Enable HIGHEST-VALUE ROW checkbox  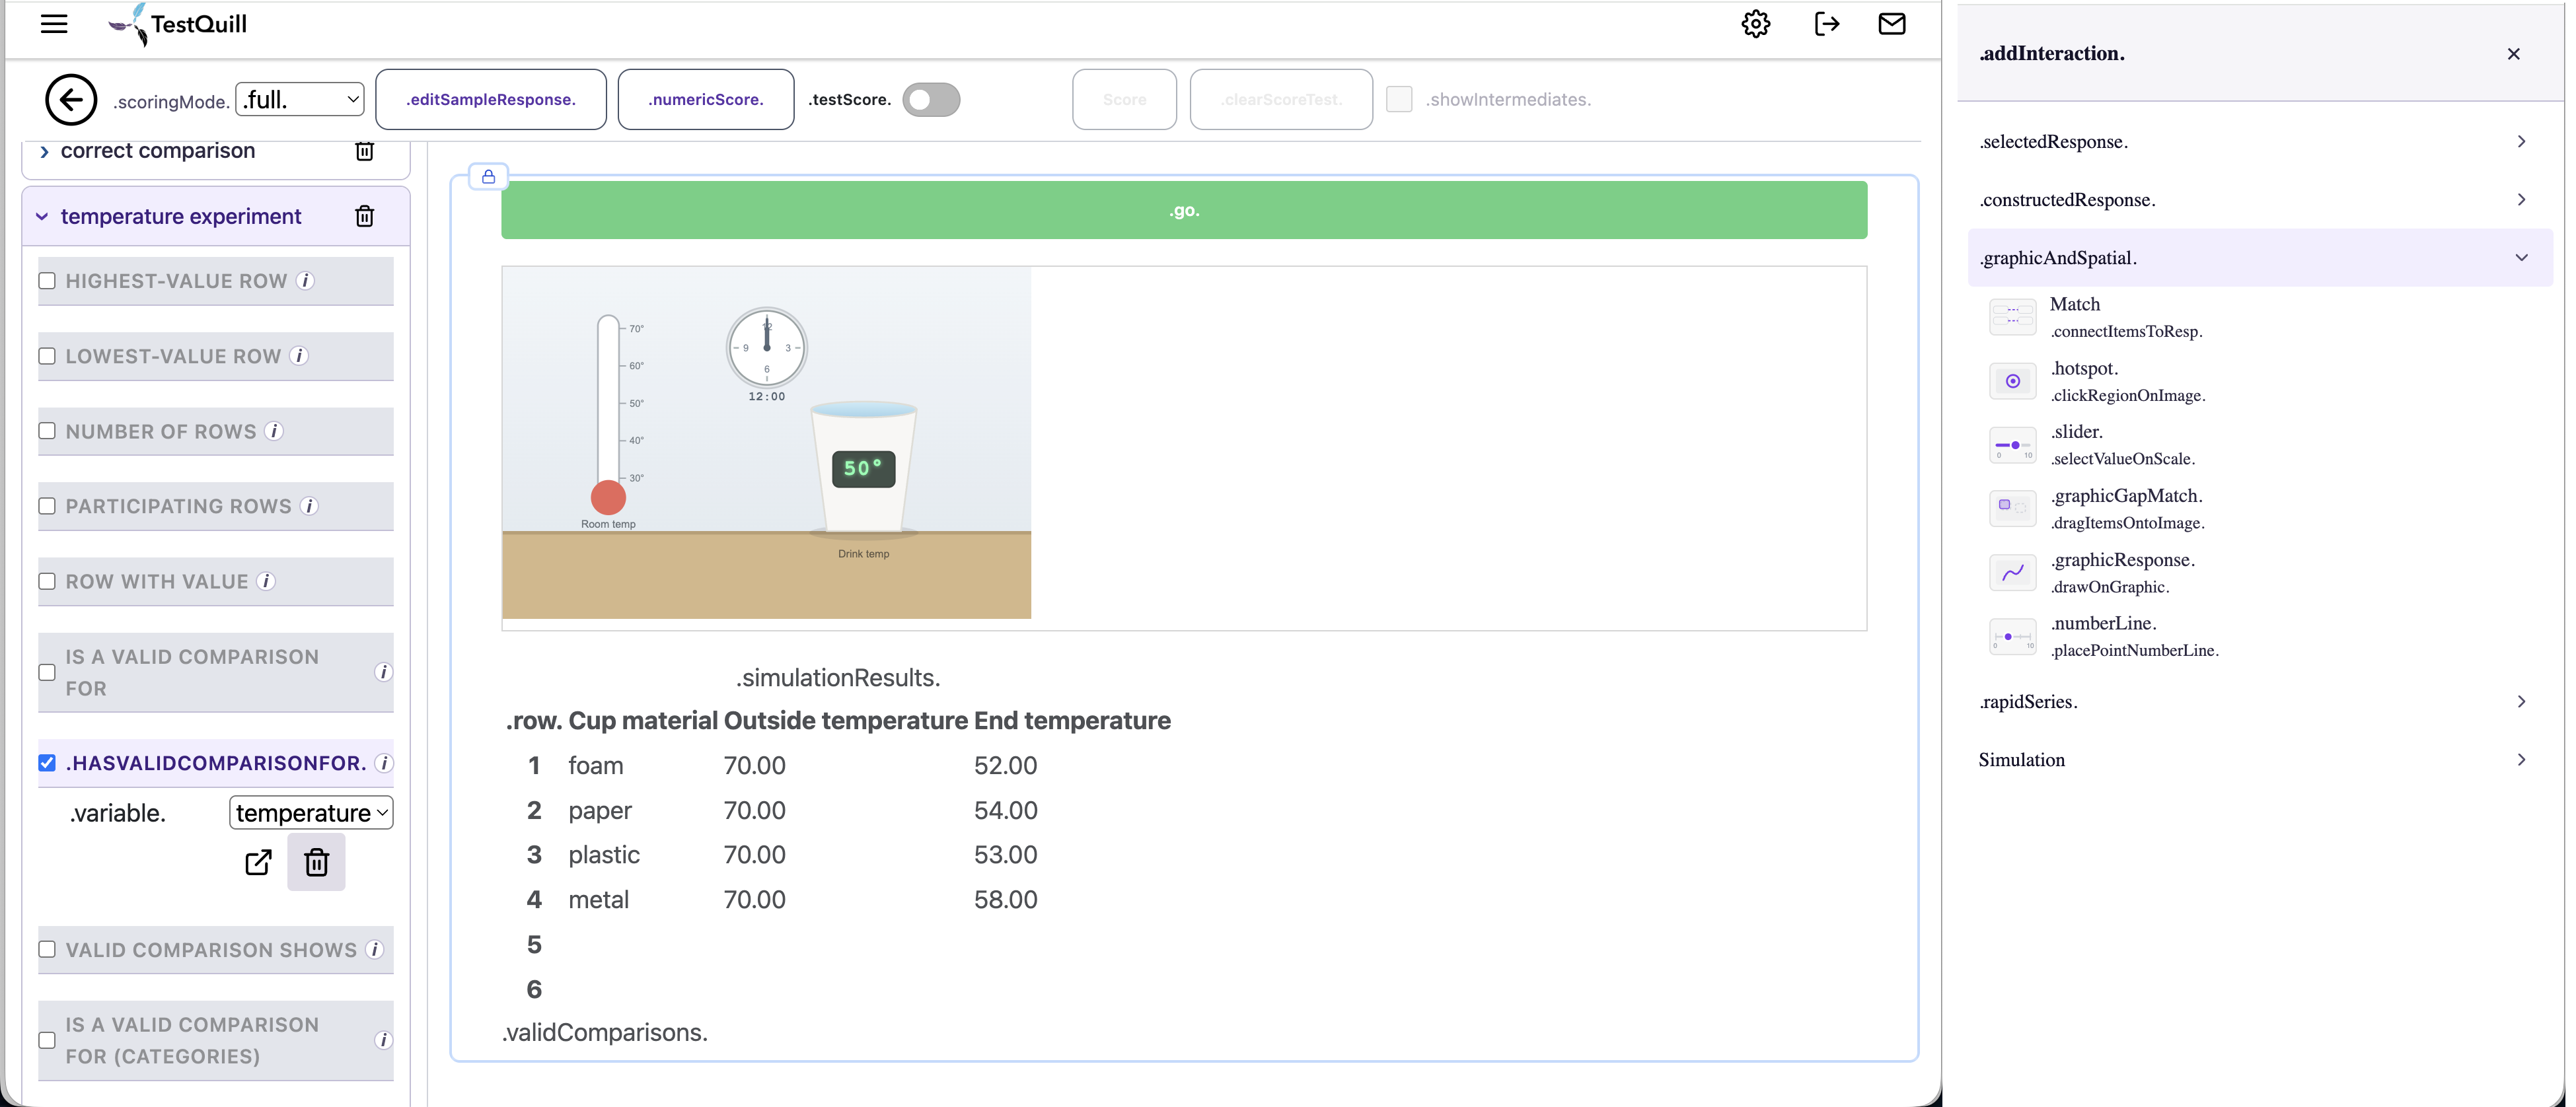point(47,281)
